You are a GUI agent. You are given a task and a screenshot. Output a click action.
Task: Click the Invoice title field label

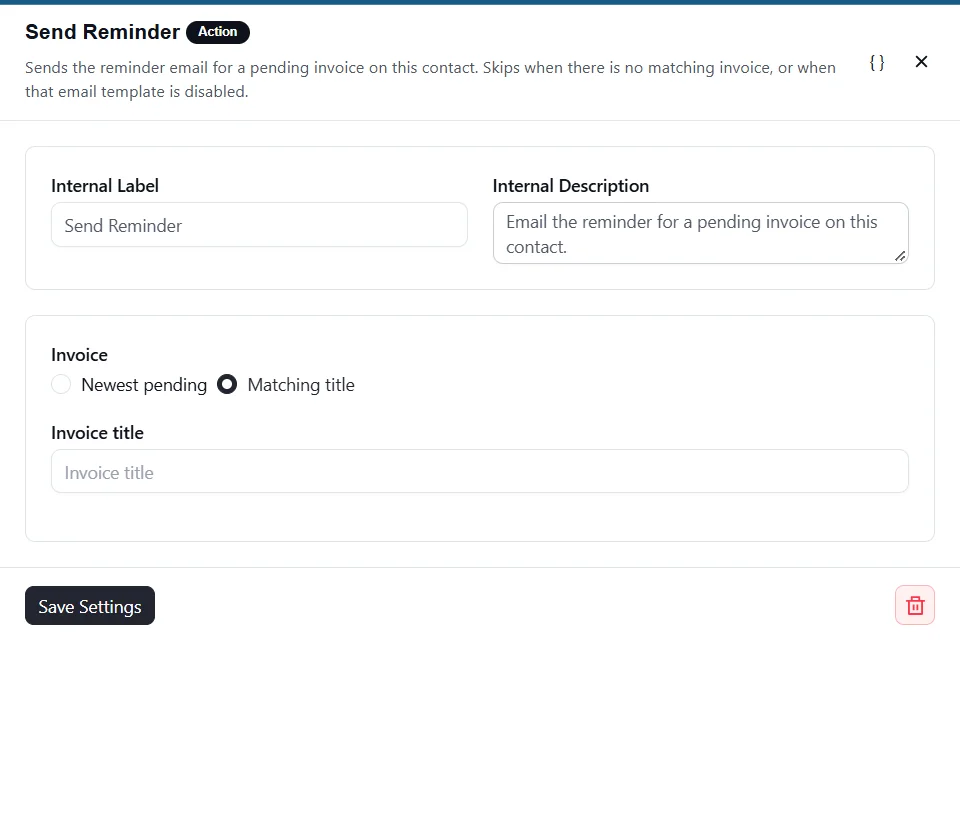click(97, 433)
